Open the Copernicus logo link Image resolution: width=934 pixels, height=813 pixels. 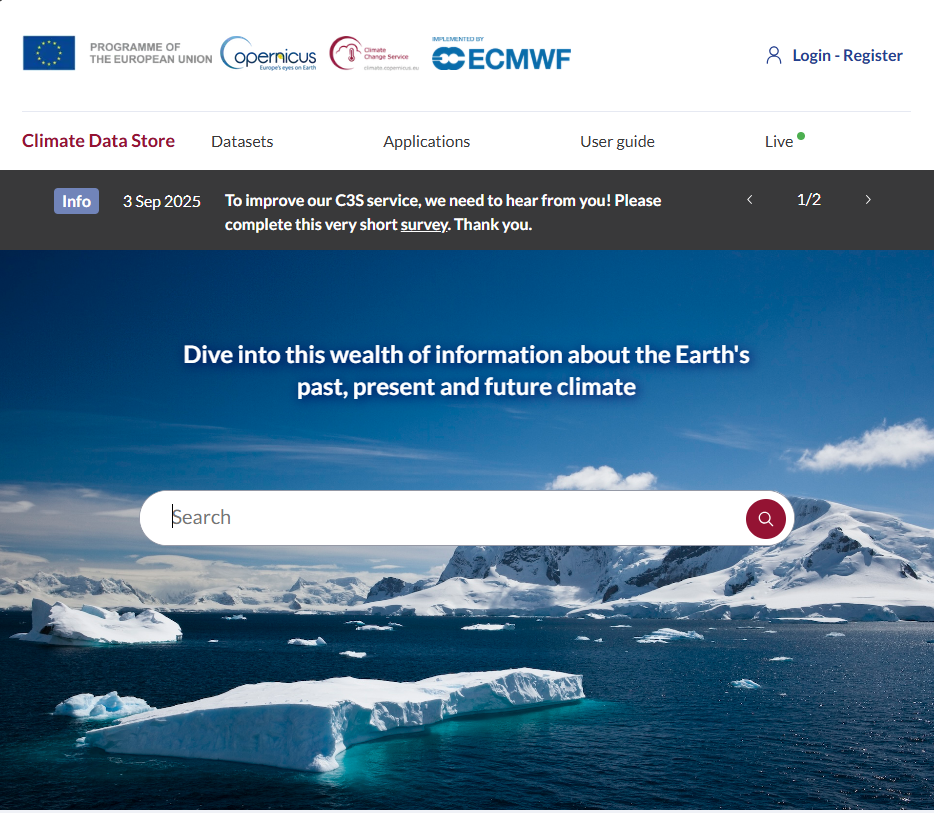tap(268, 54)
